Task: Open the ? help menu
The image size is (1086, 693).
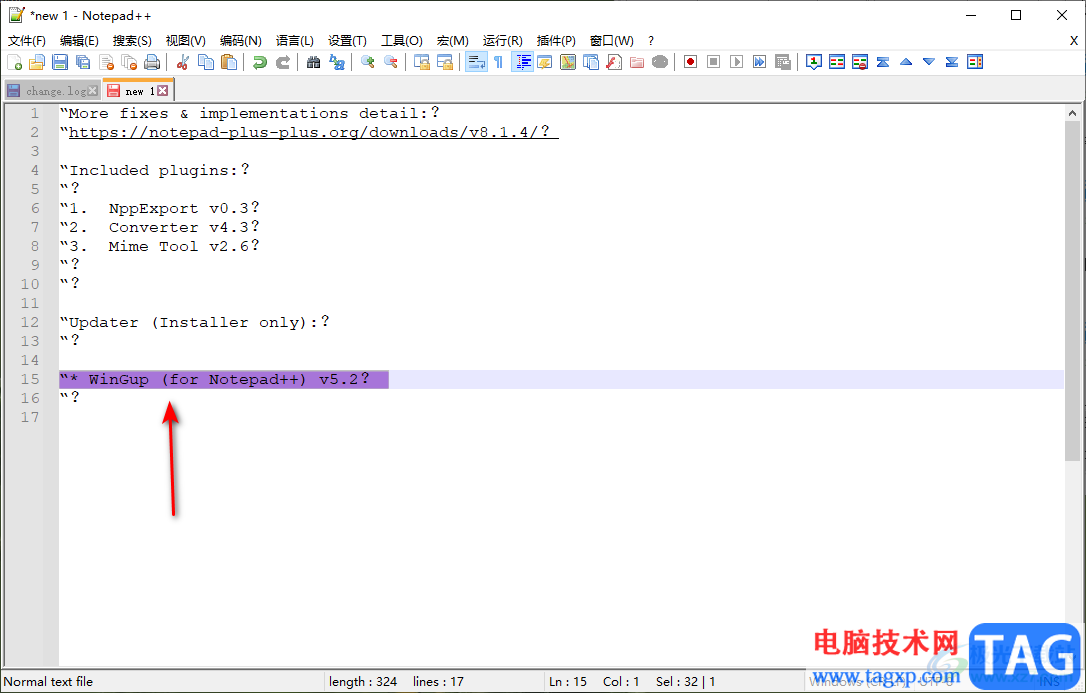Action: pyautogui.click(x=651, y=41)
